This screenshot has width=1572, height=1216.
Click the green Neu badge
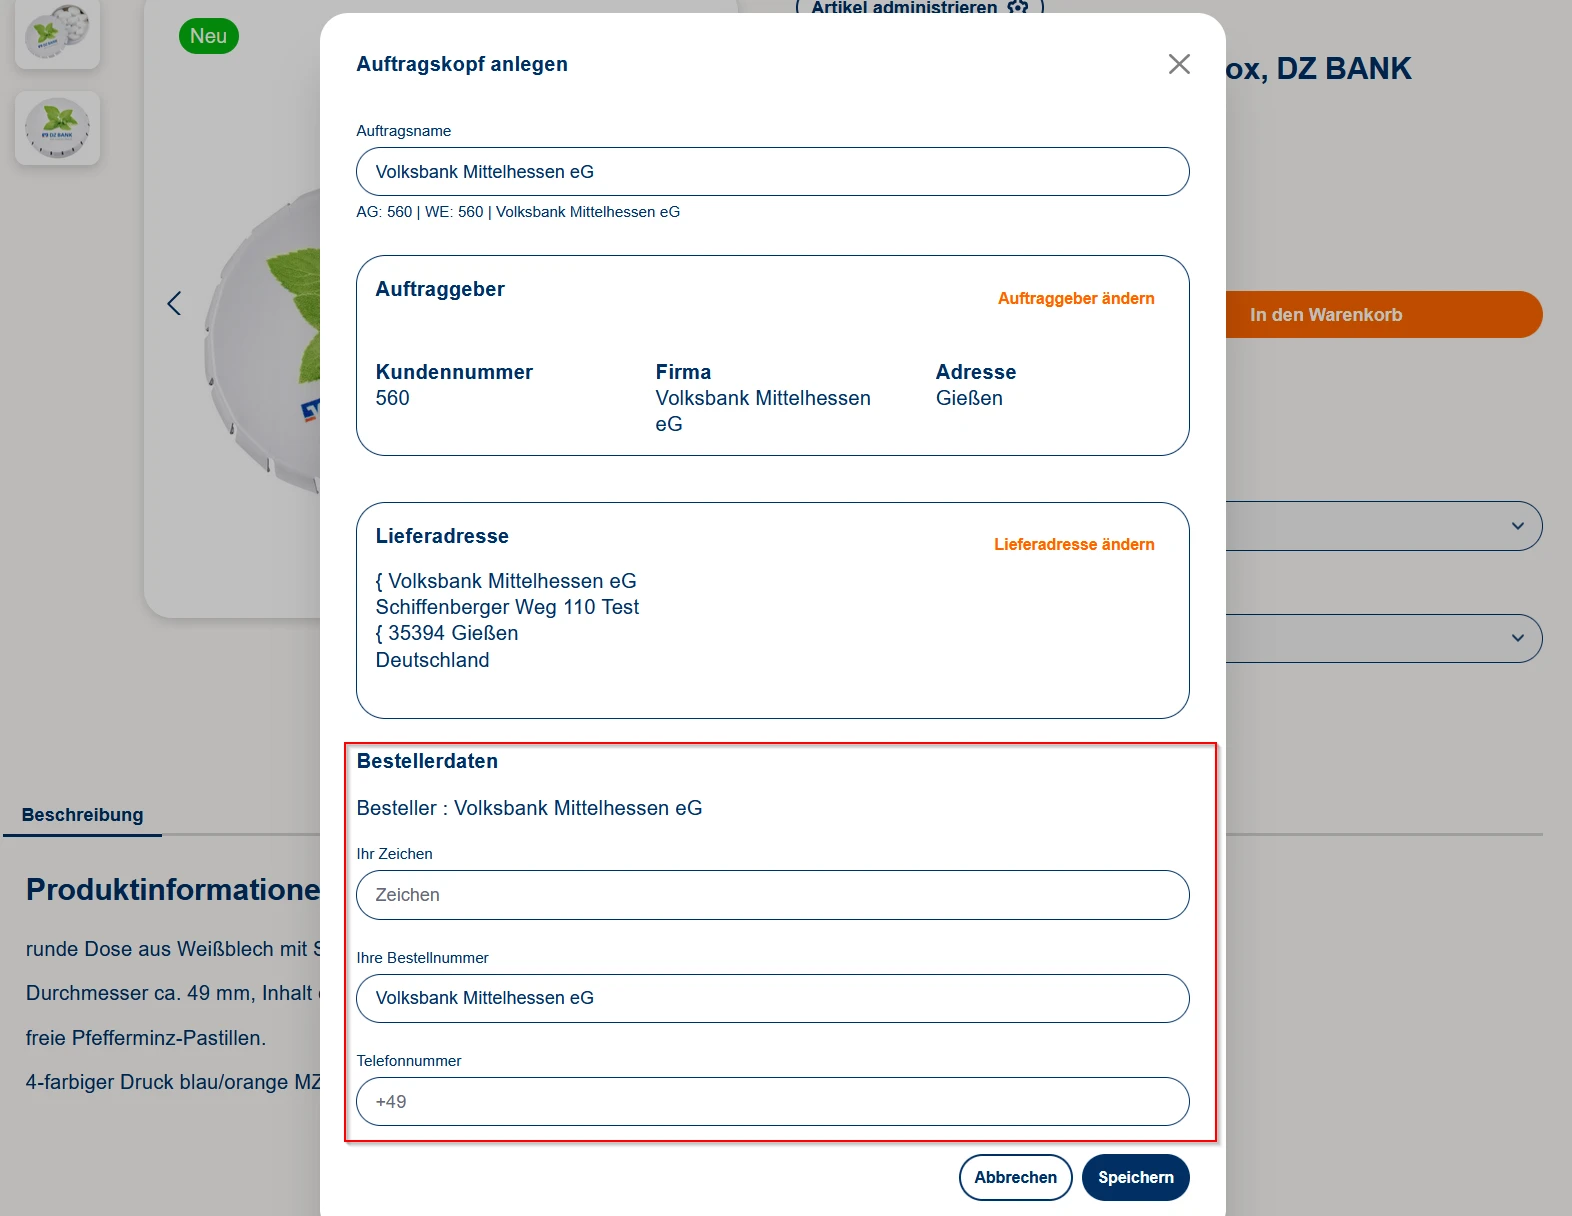point(208,36)
